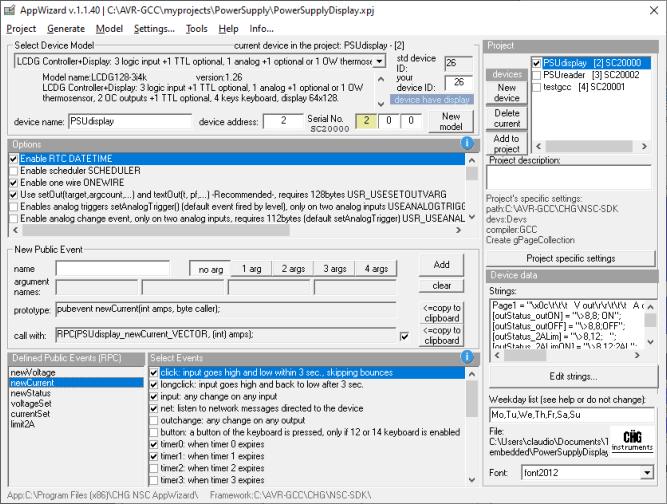
Task: Select newStatus public event
Action: 30,393
